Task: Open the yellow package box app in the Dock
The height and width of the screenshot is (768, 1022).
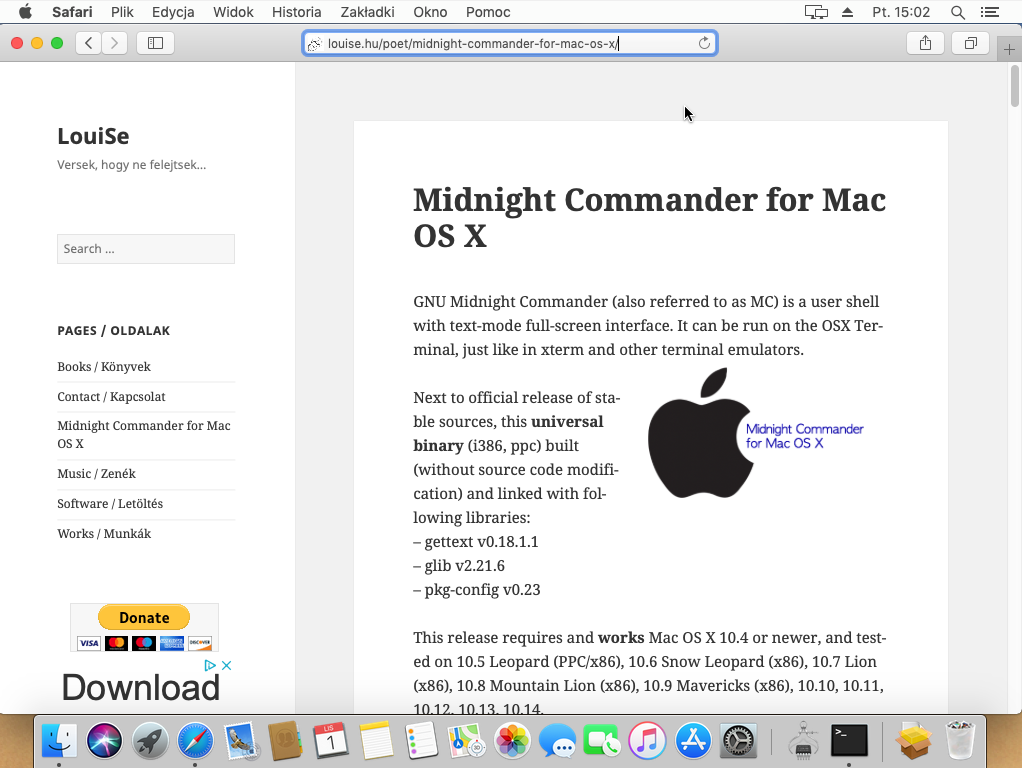Action: tap(913, 741)
